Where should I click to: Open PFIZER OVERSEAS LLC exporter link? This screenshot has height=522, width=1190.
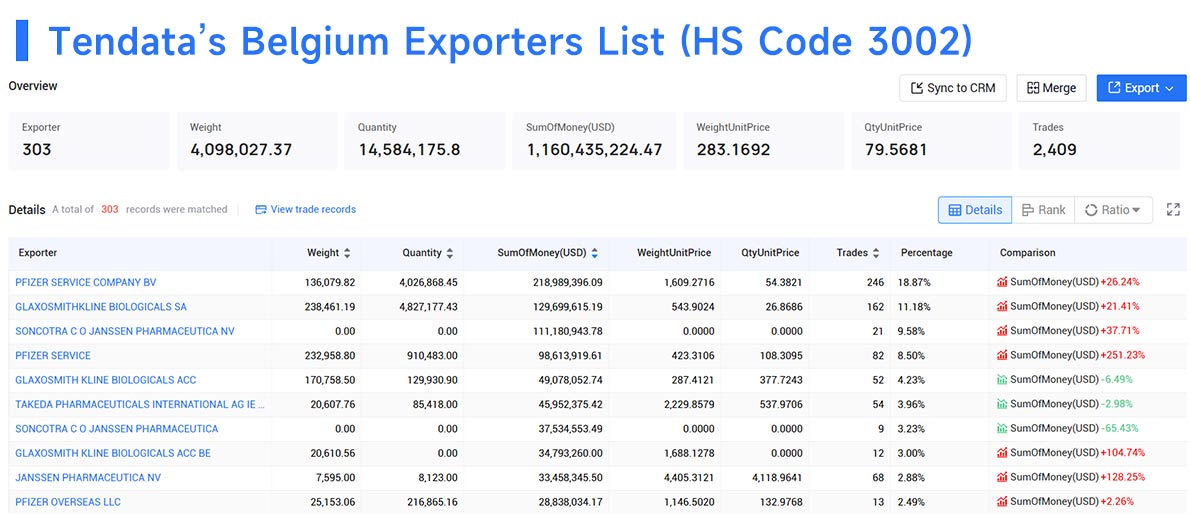point(68,502)
